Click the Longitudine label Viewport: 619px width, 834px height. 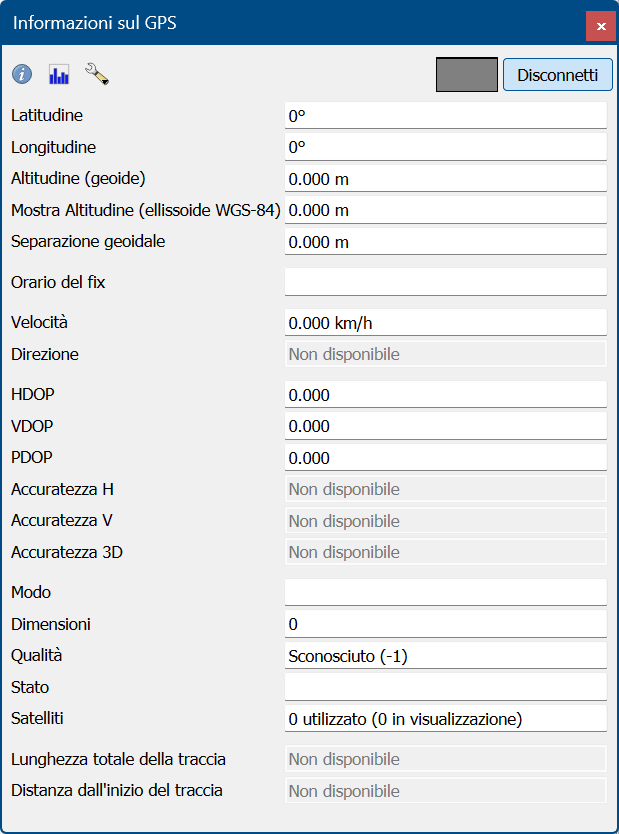54,147
